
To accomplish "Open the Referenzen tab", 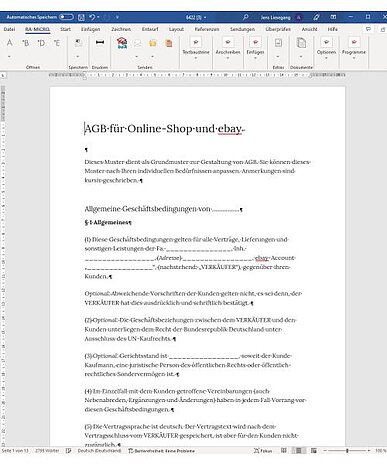I will click(x=207, y=29).
